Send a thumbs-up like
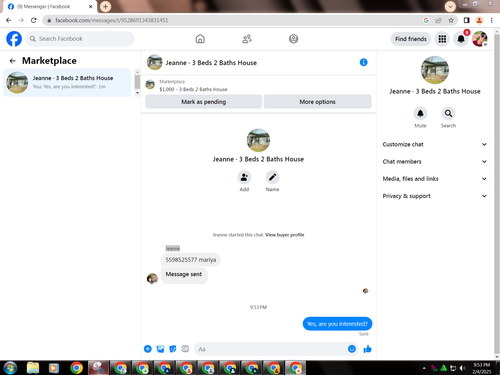 click(367, 349)
